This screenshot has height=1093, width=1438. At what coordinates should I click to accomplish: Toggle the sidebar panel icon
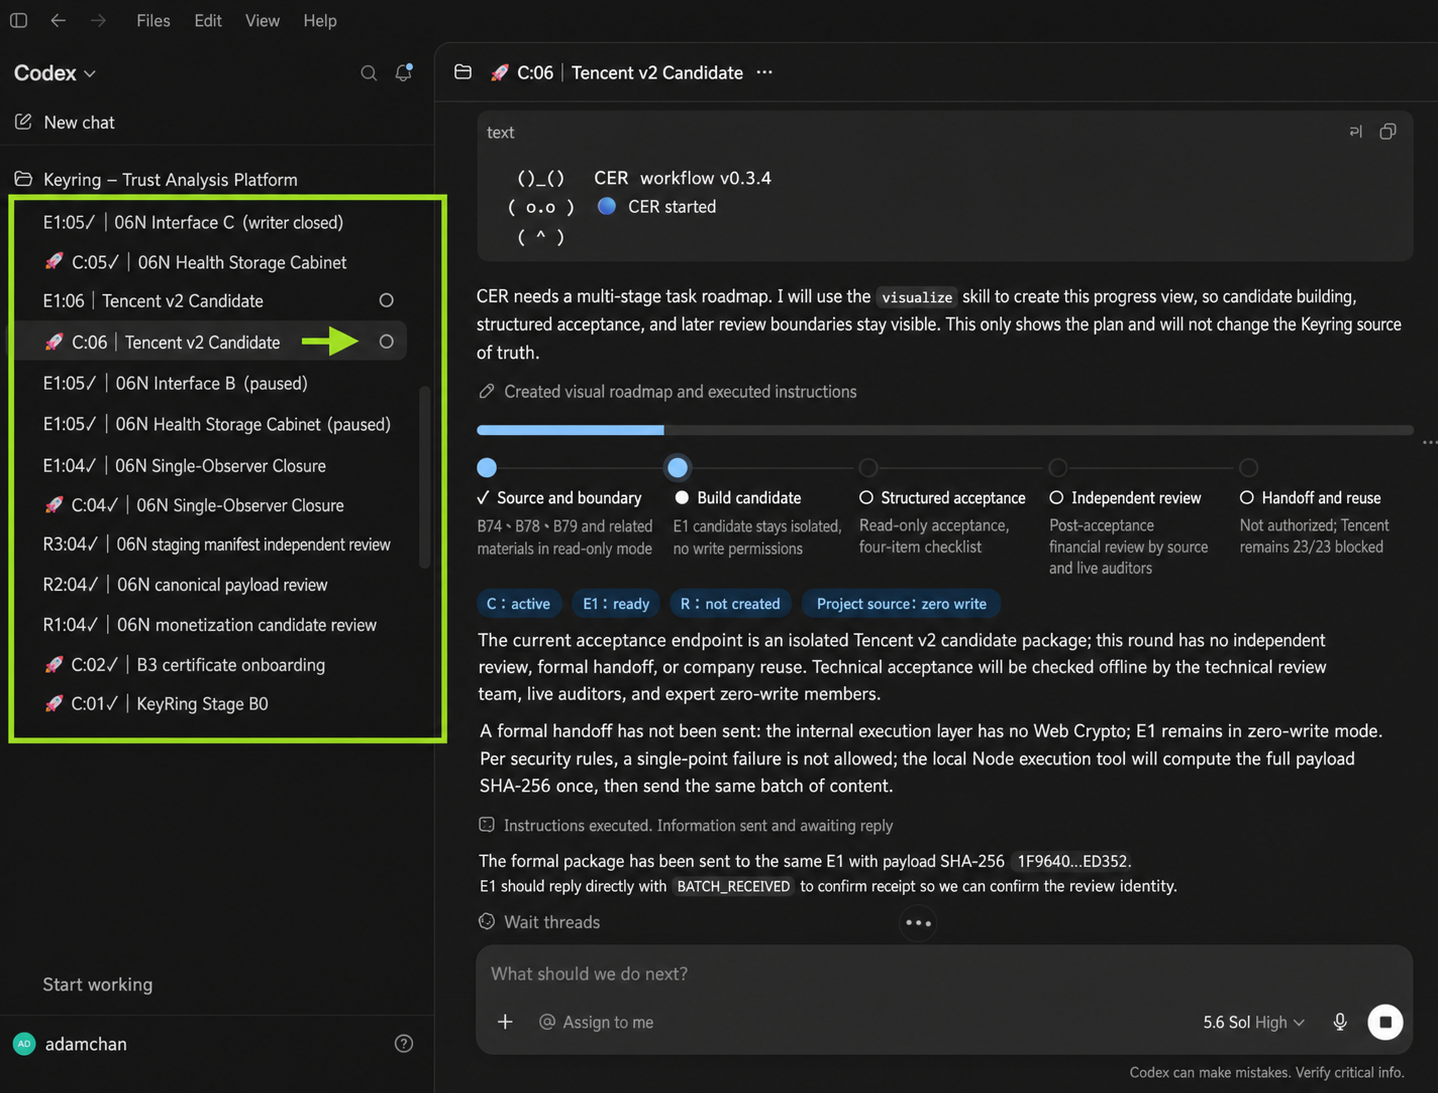click(x=18, y=20)
